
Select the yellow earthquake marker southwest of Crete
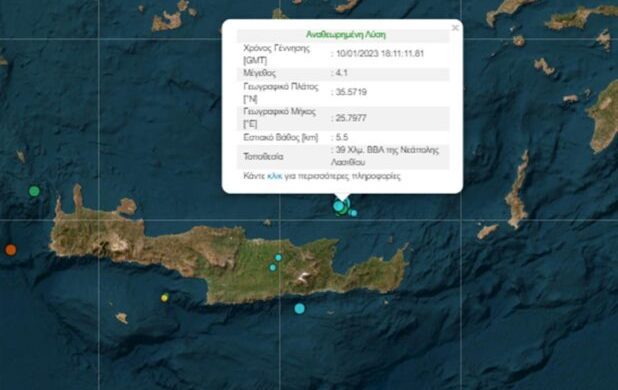164,298
